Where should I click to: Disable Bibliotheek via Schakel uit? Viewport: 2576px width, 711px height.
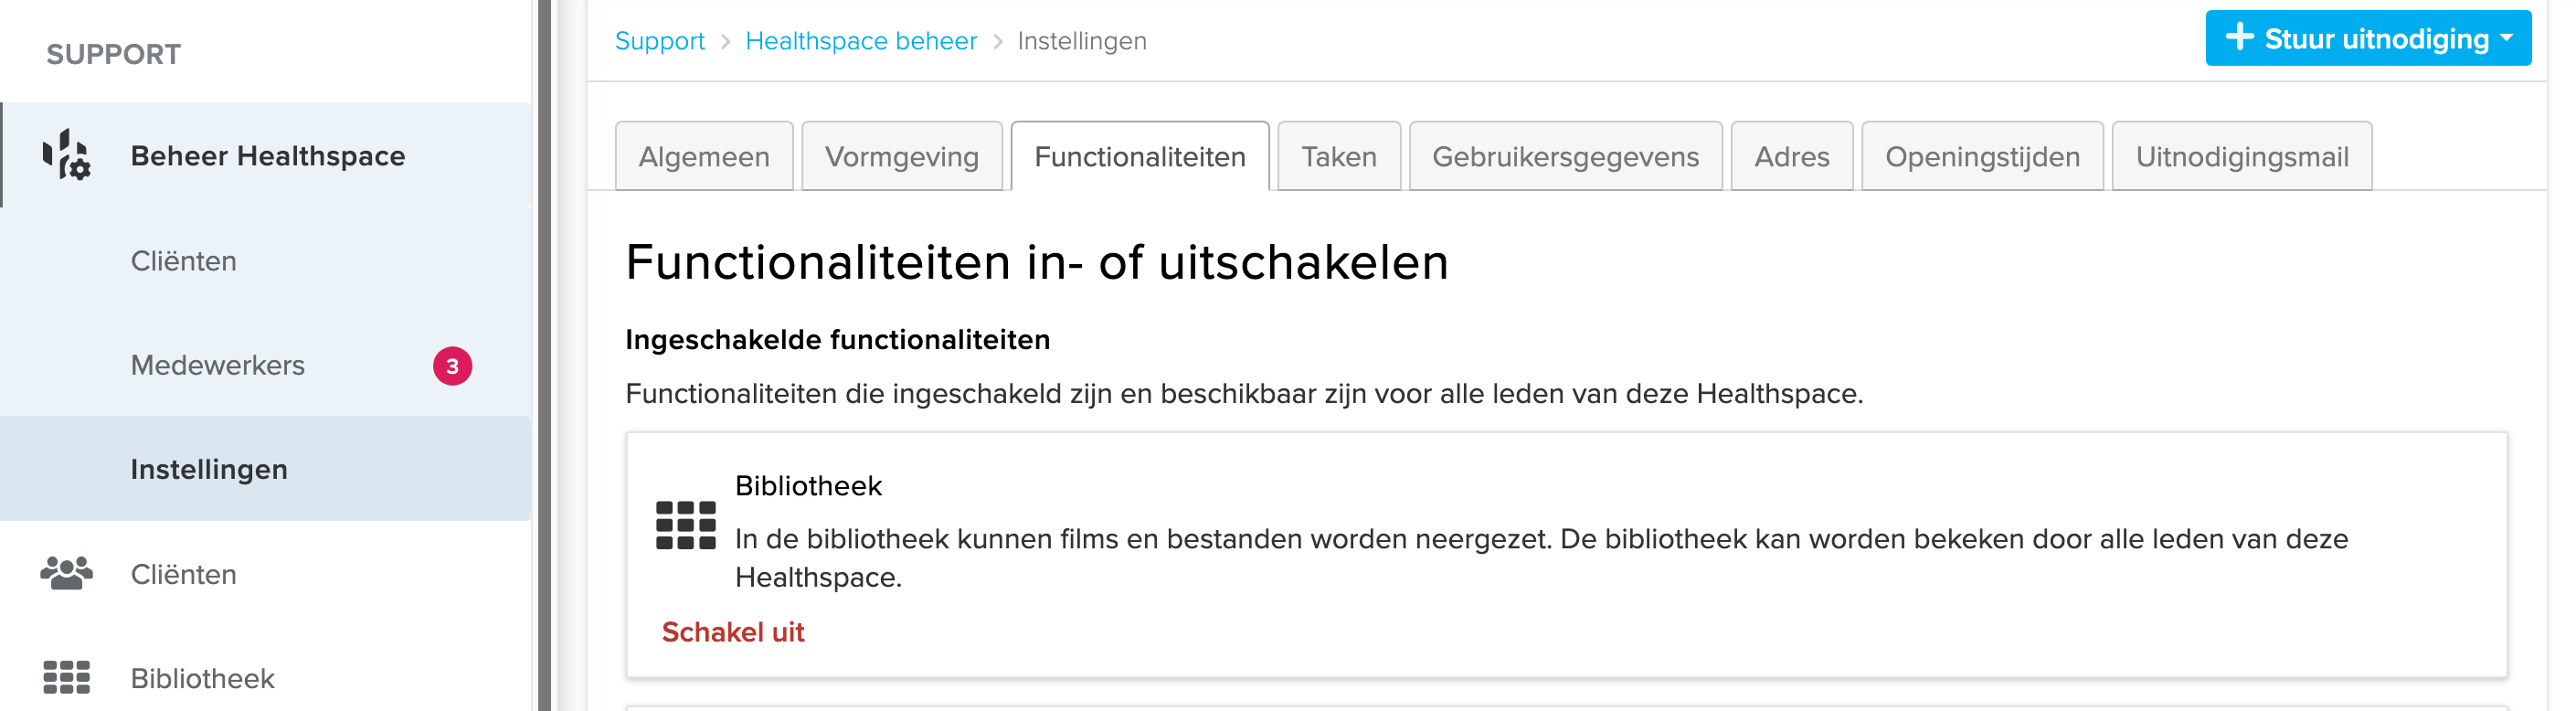point(733,632)
